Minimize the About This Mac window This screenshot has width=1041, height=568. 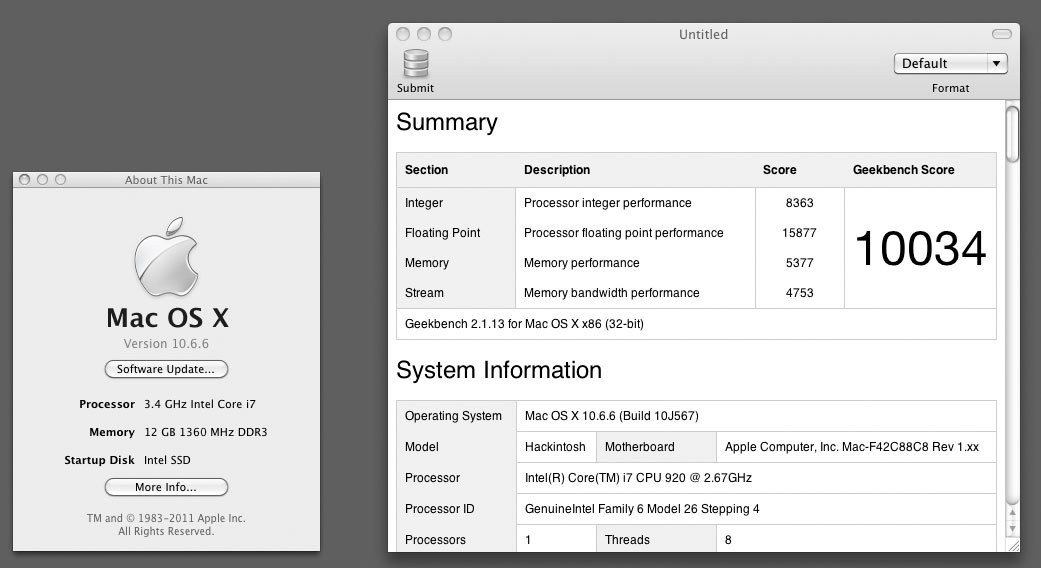click(x=42, y=180)
